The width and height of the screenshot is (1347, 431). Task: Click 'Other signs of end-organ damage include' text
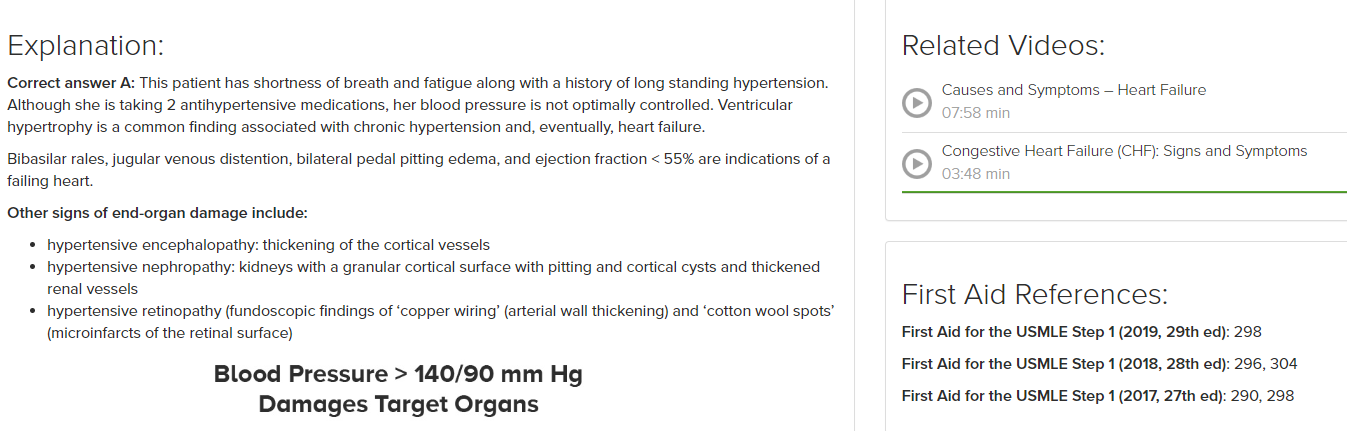coord(157,213)
